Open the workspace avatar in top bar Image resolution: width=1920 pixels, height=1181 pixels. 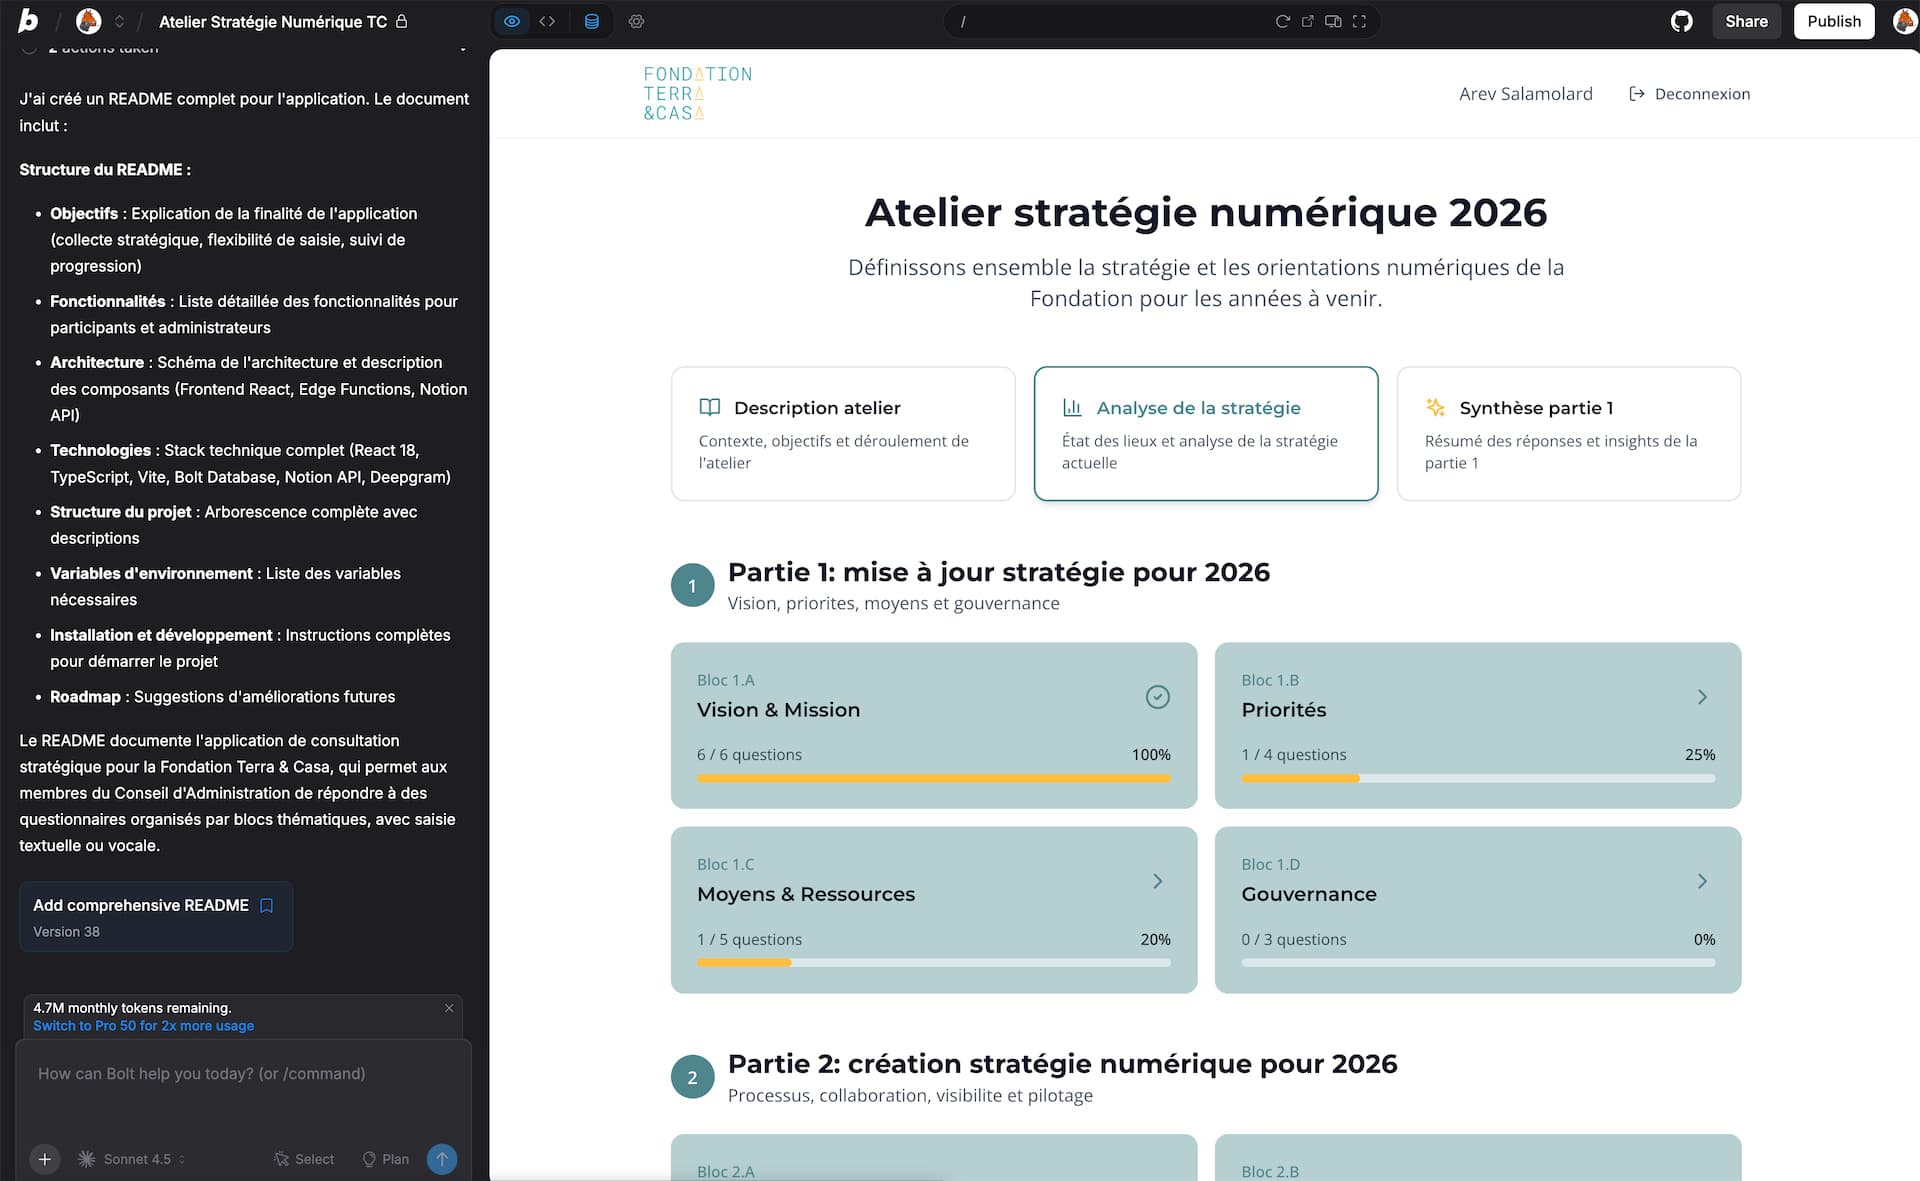pyautogui.click(x=88, y=21)
